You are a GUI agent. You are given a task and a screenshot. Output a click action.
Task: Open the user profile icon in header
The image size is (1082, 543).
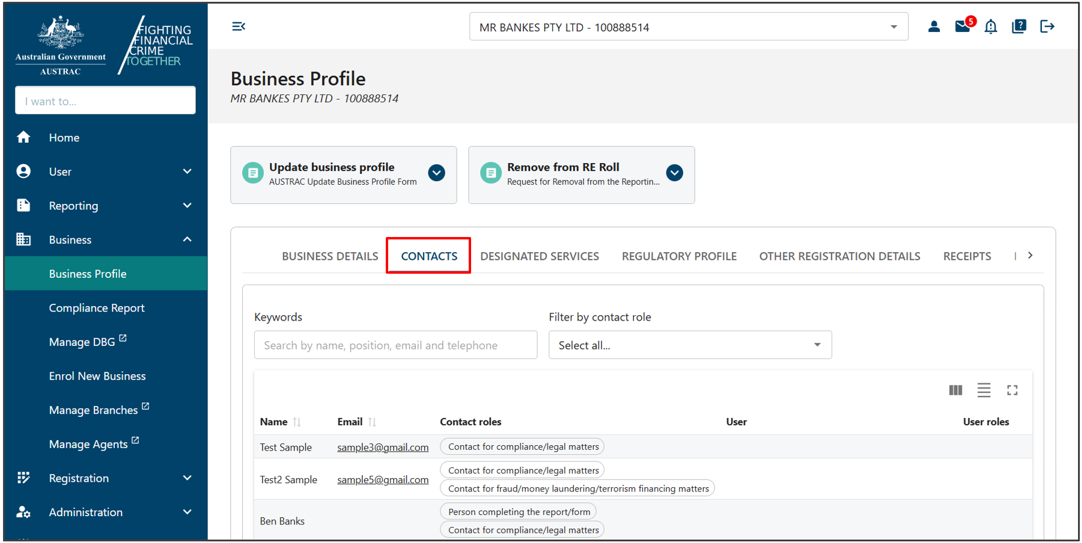pos(934,27)
